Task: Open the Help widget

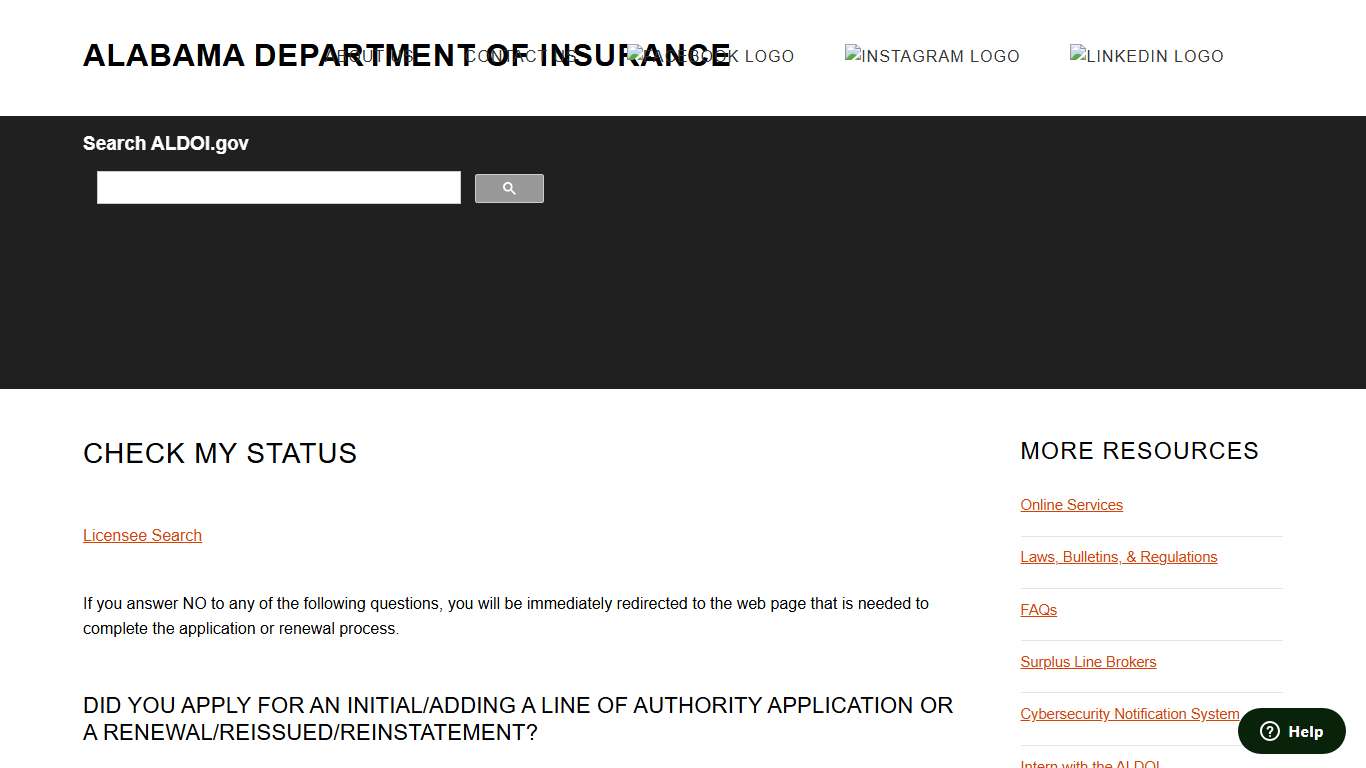Action: click(1292, 731)
